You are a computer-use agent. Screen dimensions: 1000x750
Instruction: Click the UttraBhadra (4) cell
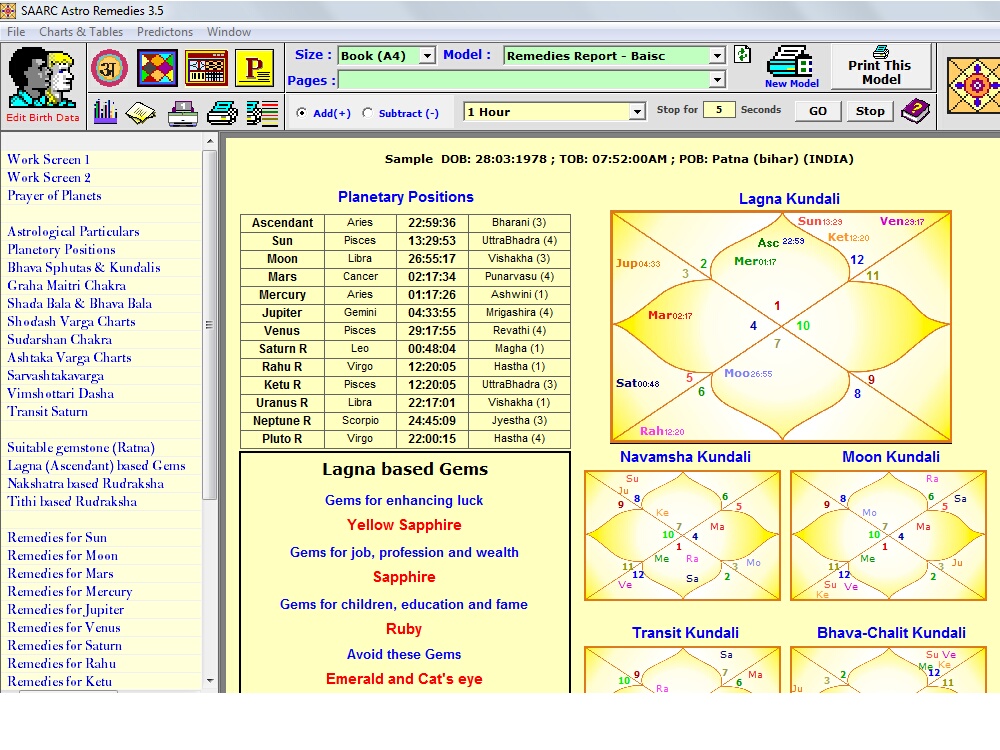pyautogui.click(x=519, y=240)
